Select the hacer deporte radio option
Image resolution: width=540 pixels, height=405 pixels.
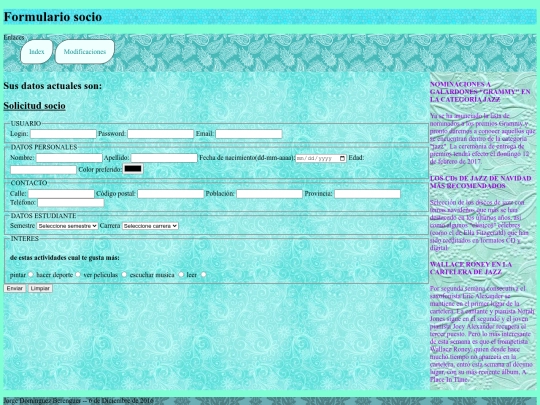[78, 274]
